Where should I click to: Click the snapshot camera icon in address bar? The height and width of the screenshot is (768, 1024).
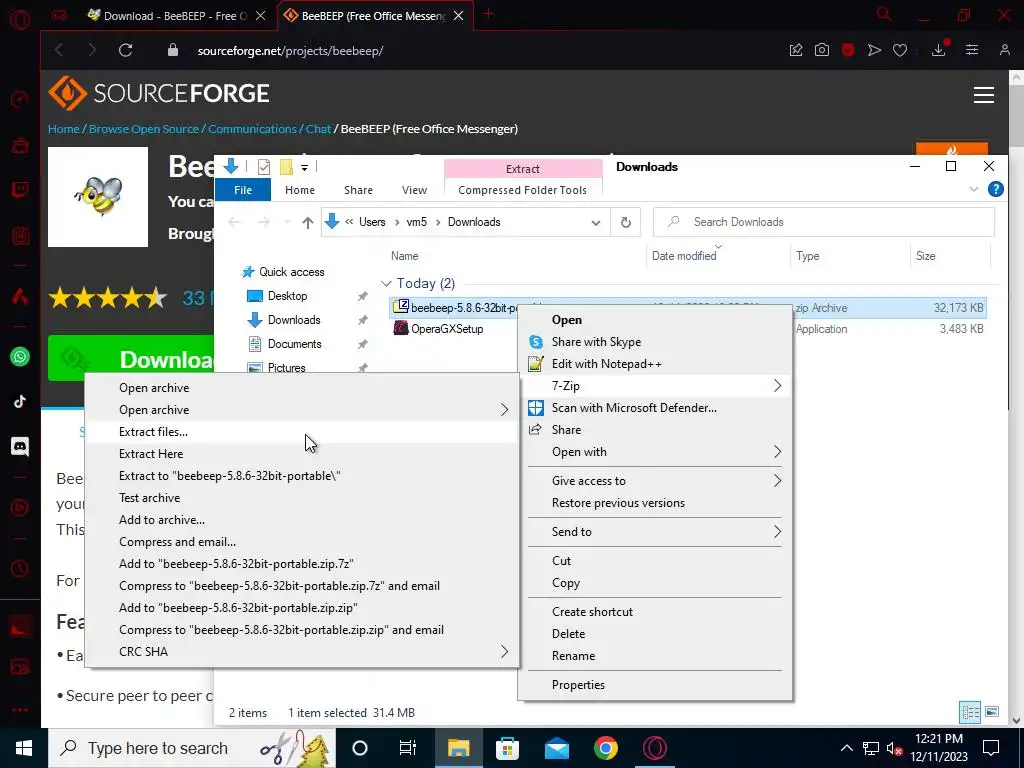(x=822, y=50)
